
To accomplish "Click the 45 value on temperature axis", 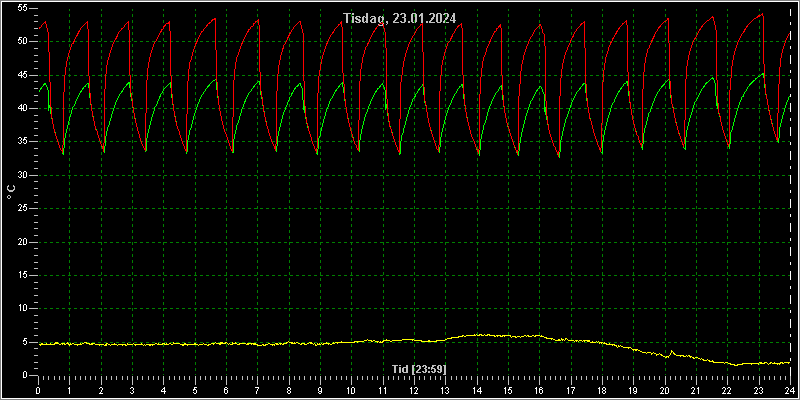I will (20, 75).
